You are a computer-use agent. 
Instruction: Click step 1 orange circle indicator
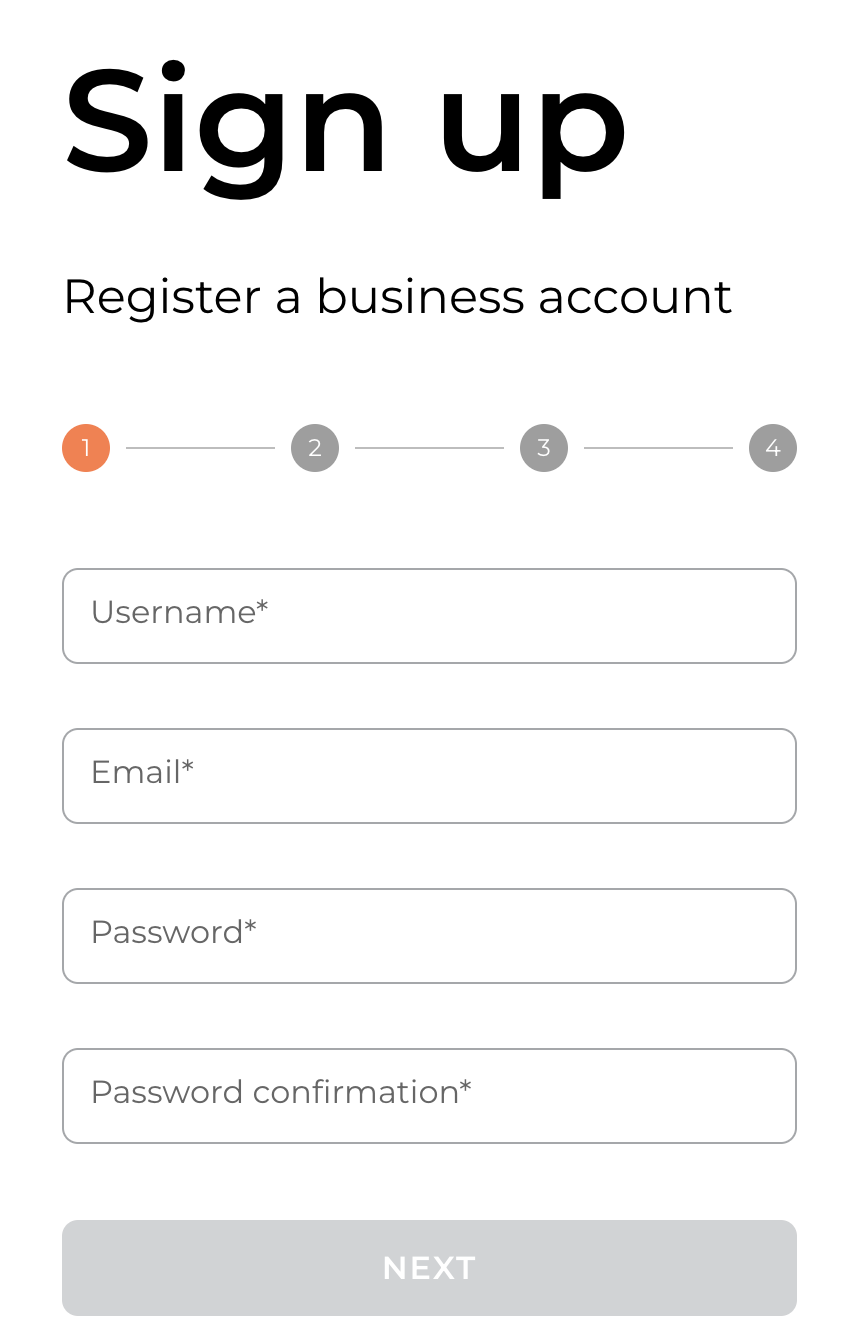[x=86, y=448]
